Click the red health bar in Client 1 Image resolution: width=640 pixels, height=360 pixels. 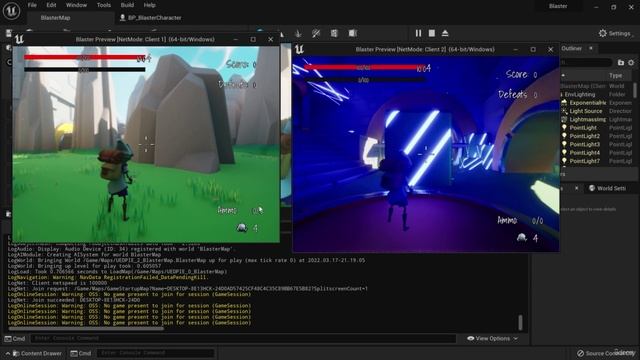click(85, 58)
